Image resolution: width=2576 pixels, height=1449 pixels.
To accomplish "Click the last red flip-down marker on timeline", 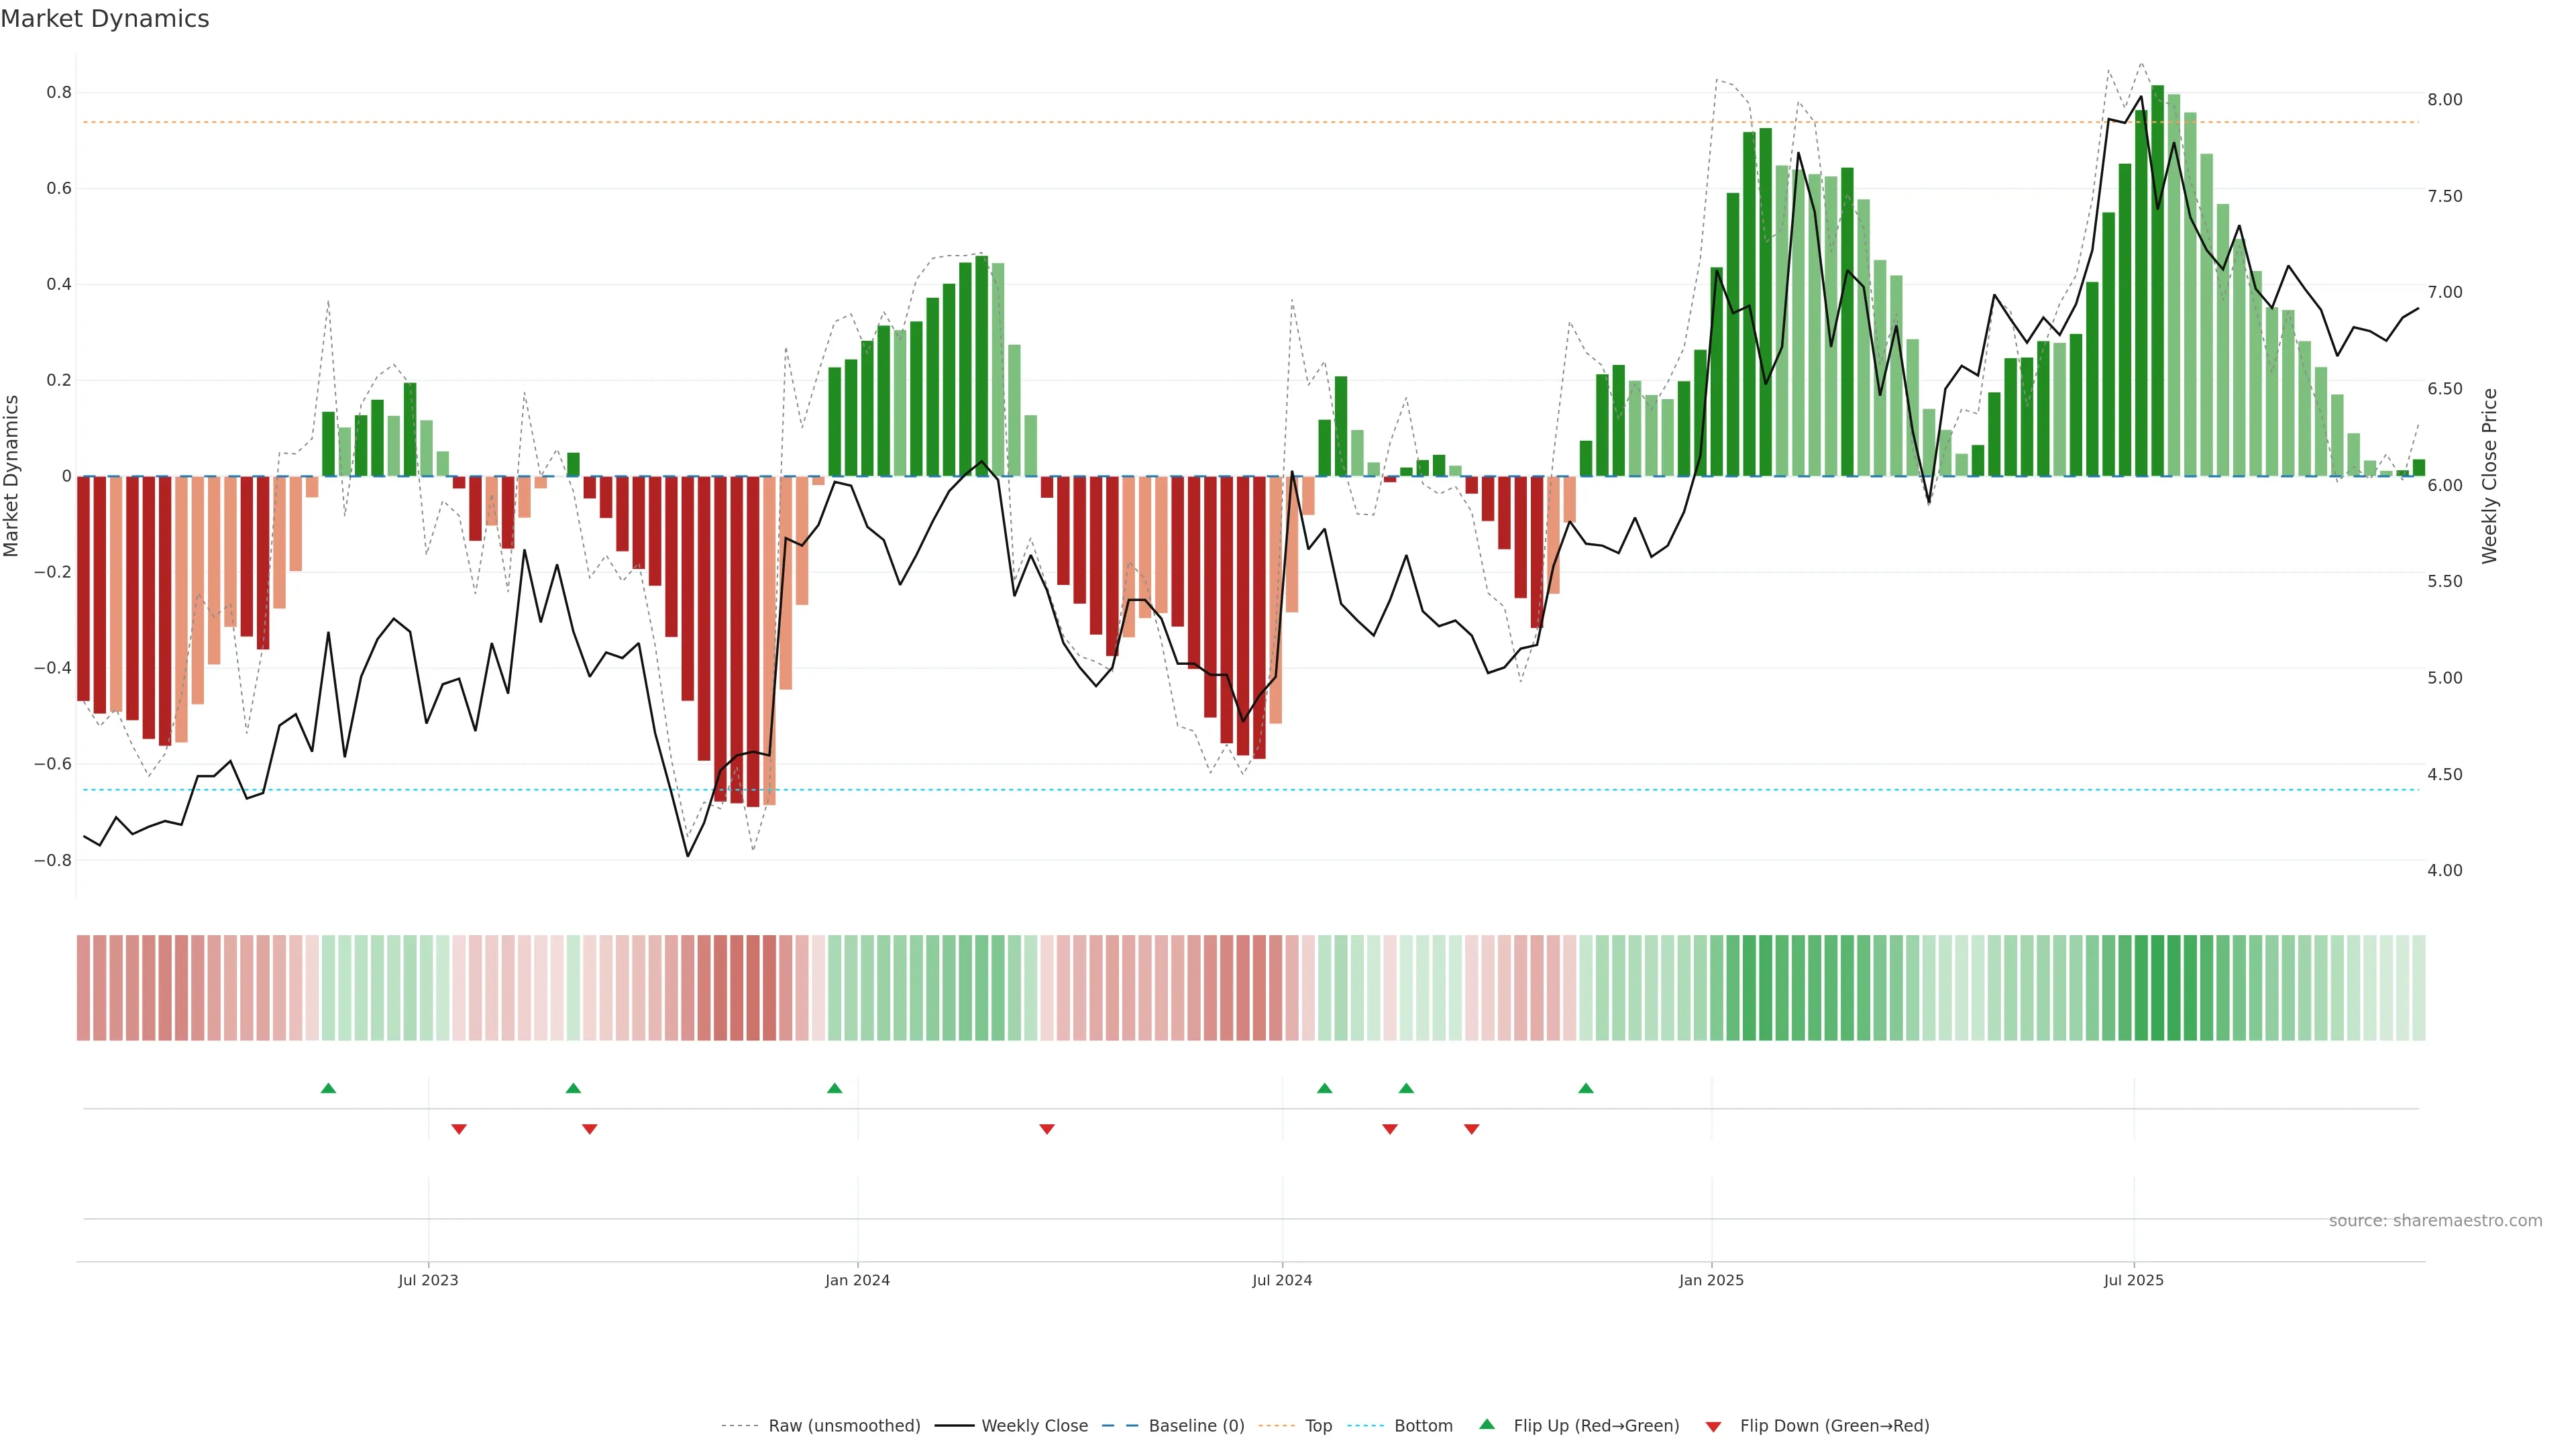I will click(x=1471, y=1129).
